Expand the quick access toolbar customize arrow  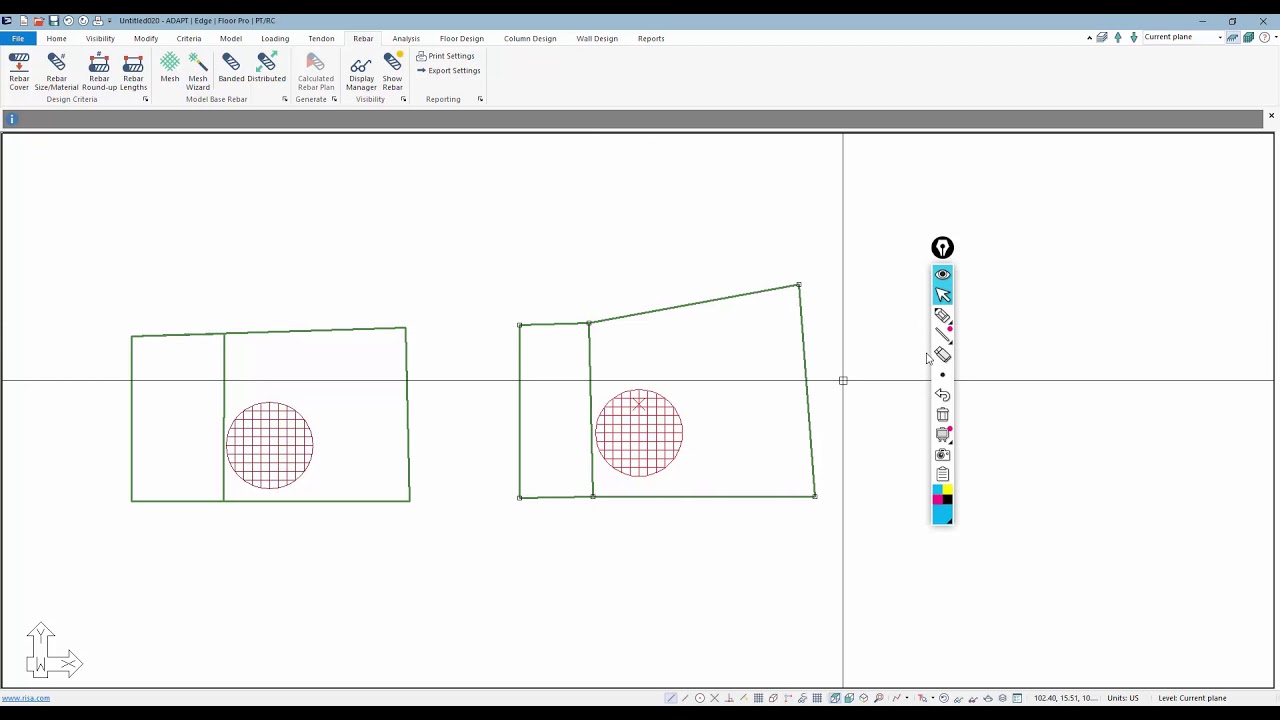coord(109,21)
